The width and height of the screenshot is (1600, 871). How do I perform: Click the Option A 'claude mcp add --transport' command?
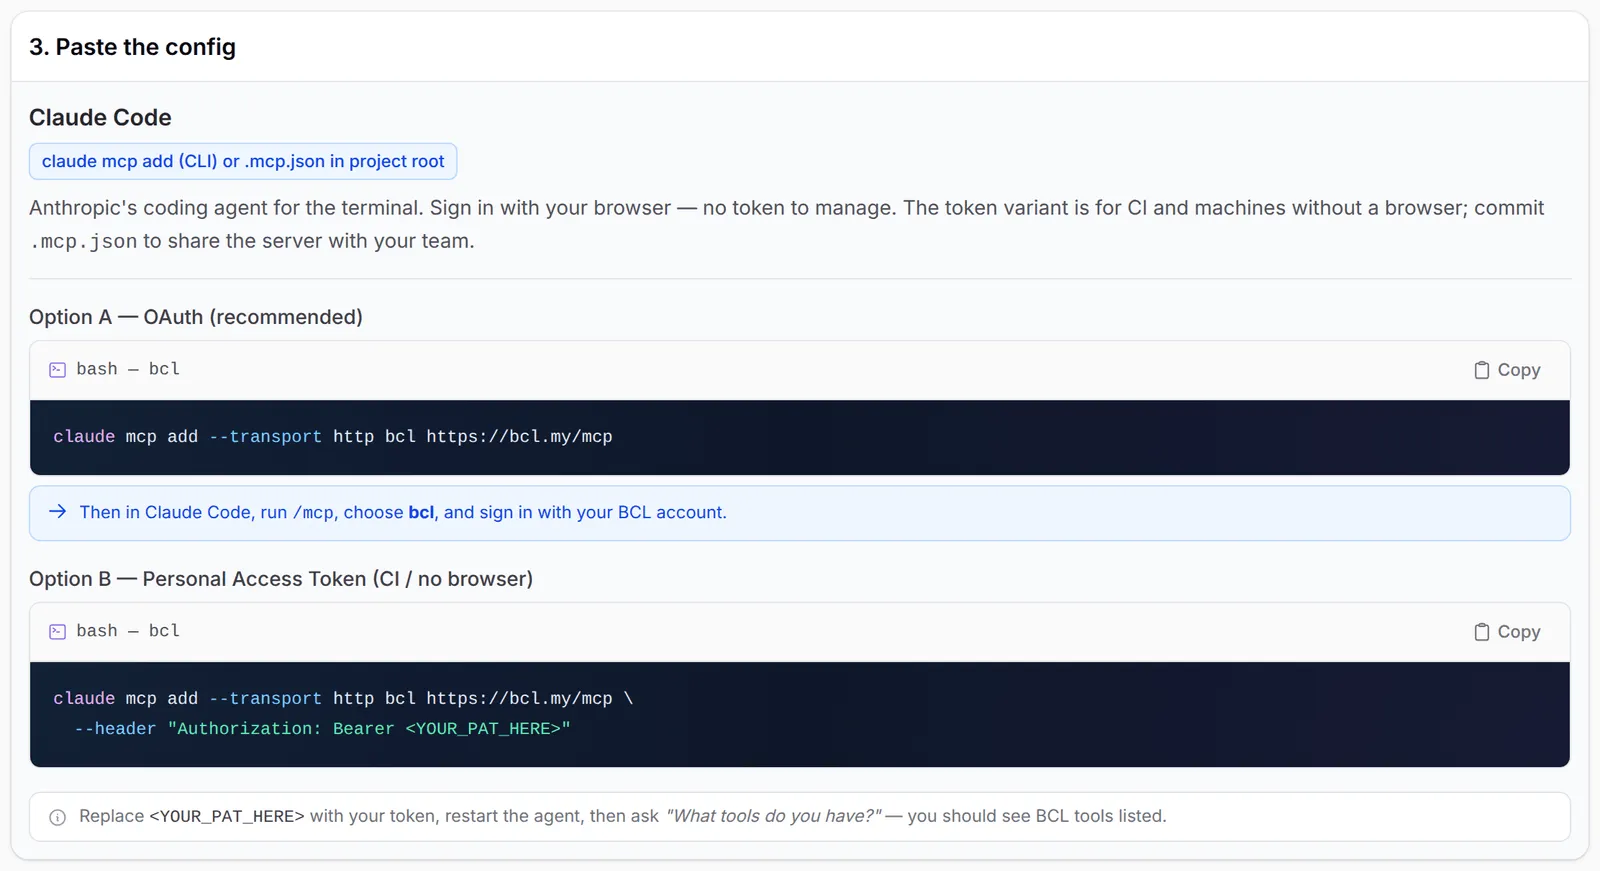[333, 437]
